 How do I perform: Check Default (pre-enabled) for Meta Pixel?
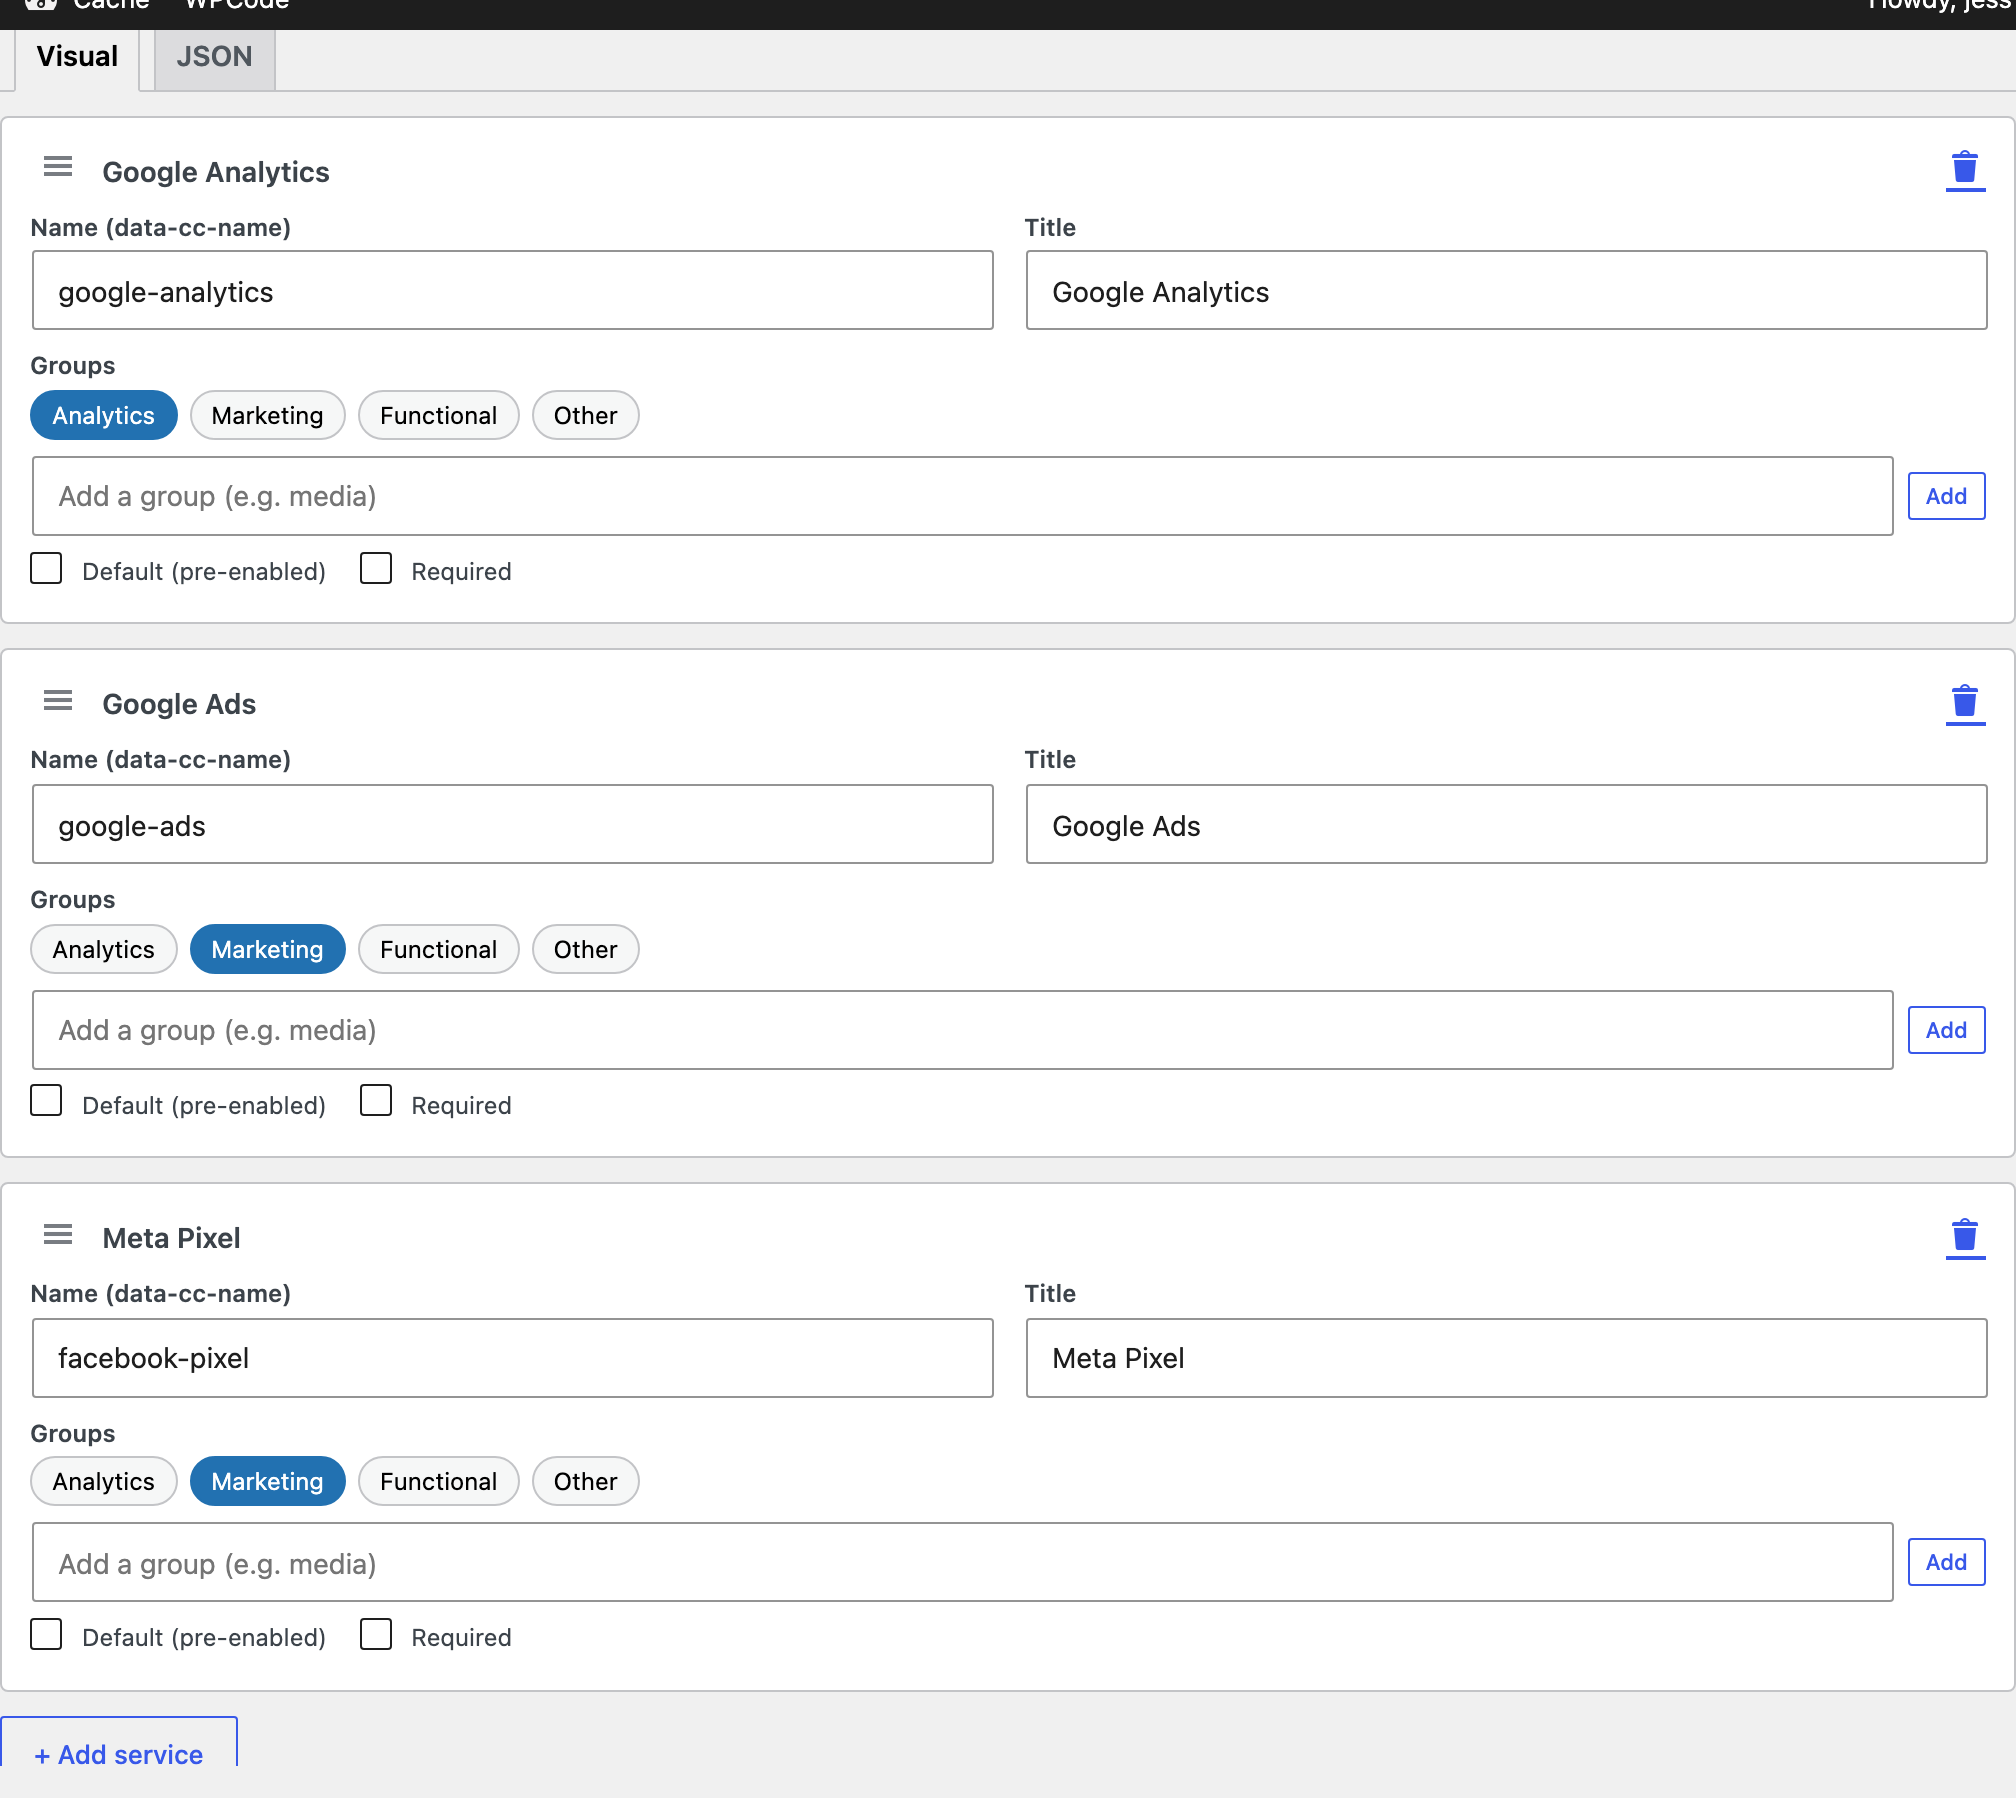pyautogui.click(x=46, y=1635)
